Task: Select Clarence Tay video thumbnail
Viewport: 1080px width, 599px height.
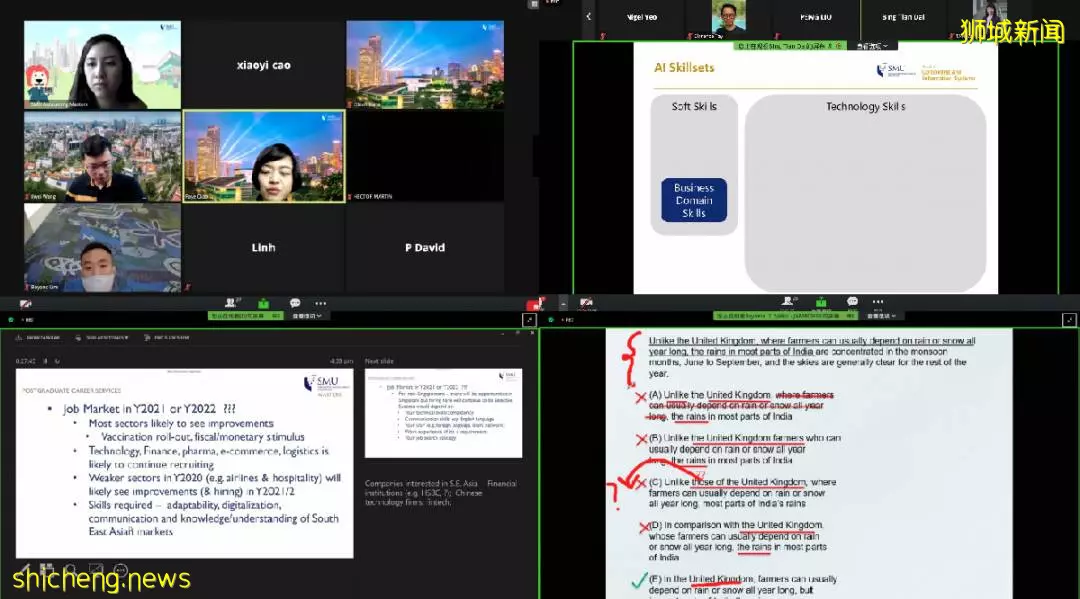Action: (x=728, y=19)
